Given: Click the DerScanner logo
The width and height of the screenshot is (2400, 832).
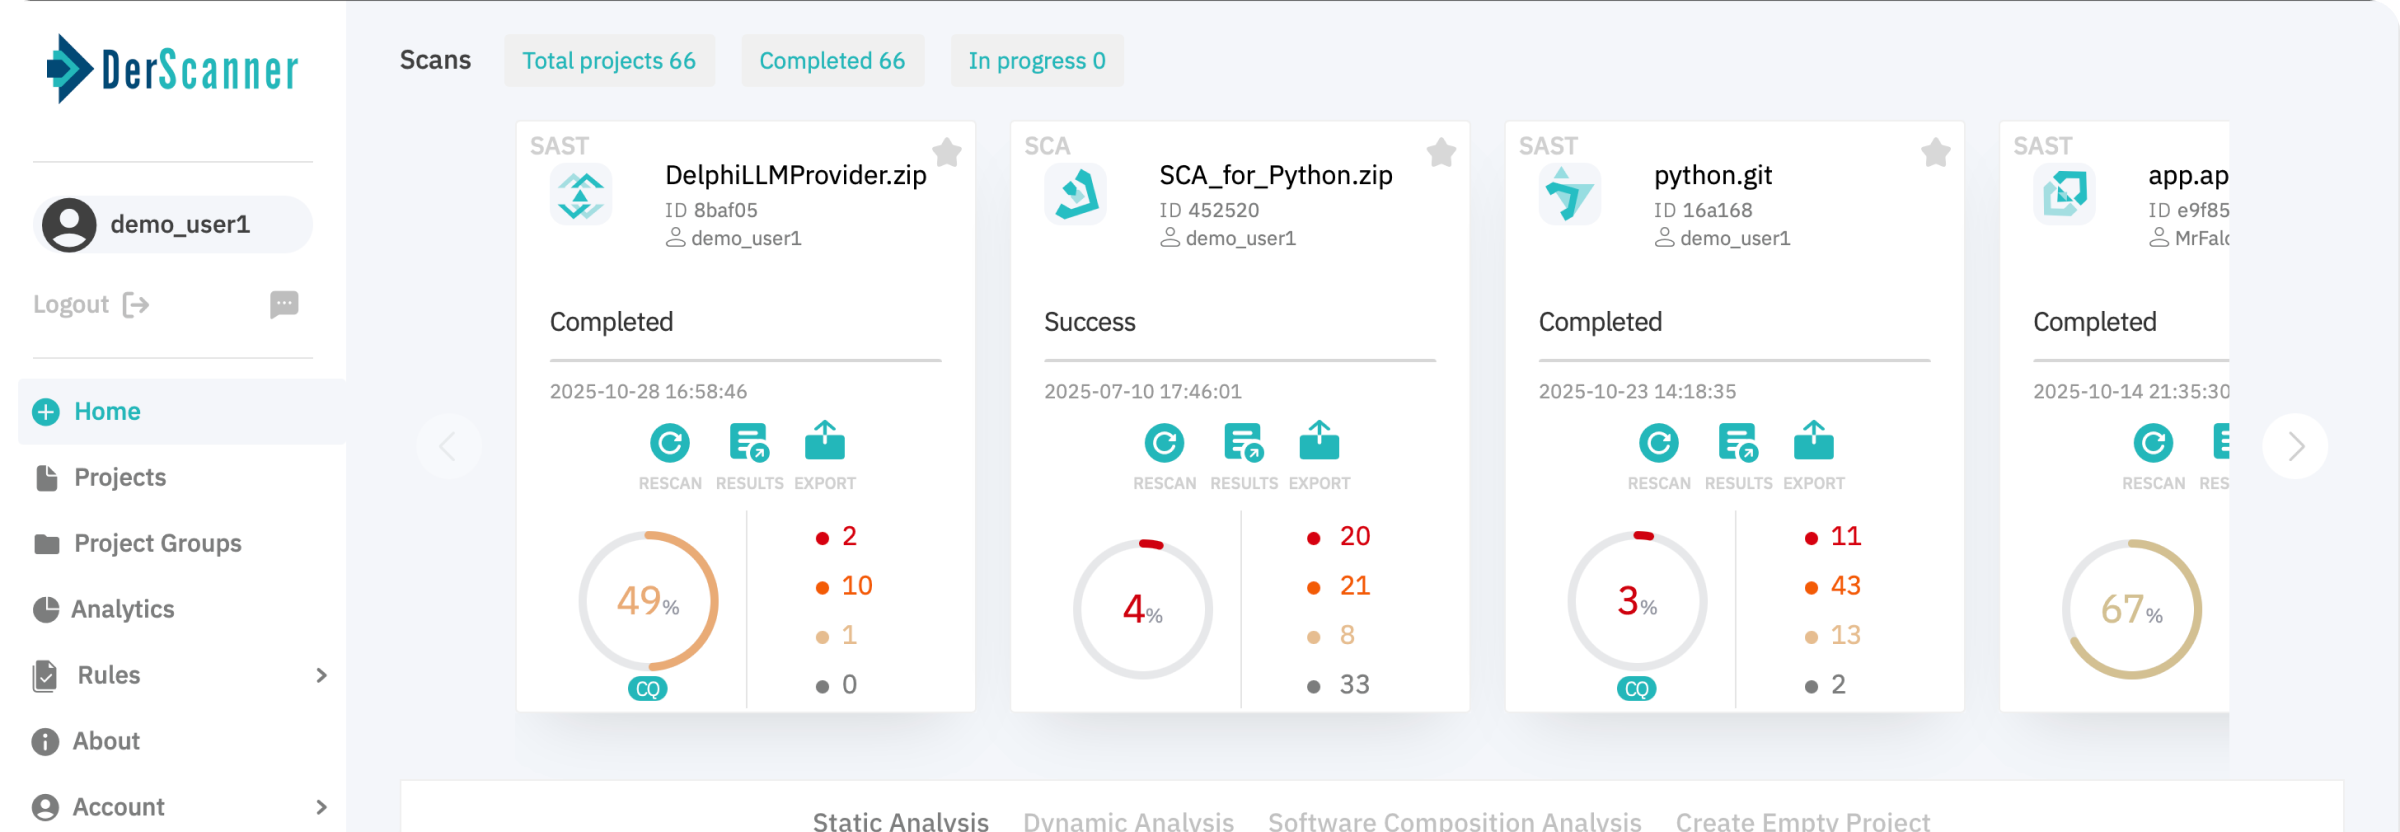Looking at the screenshot, I should point(173,70).
